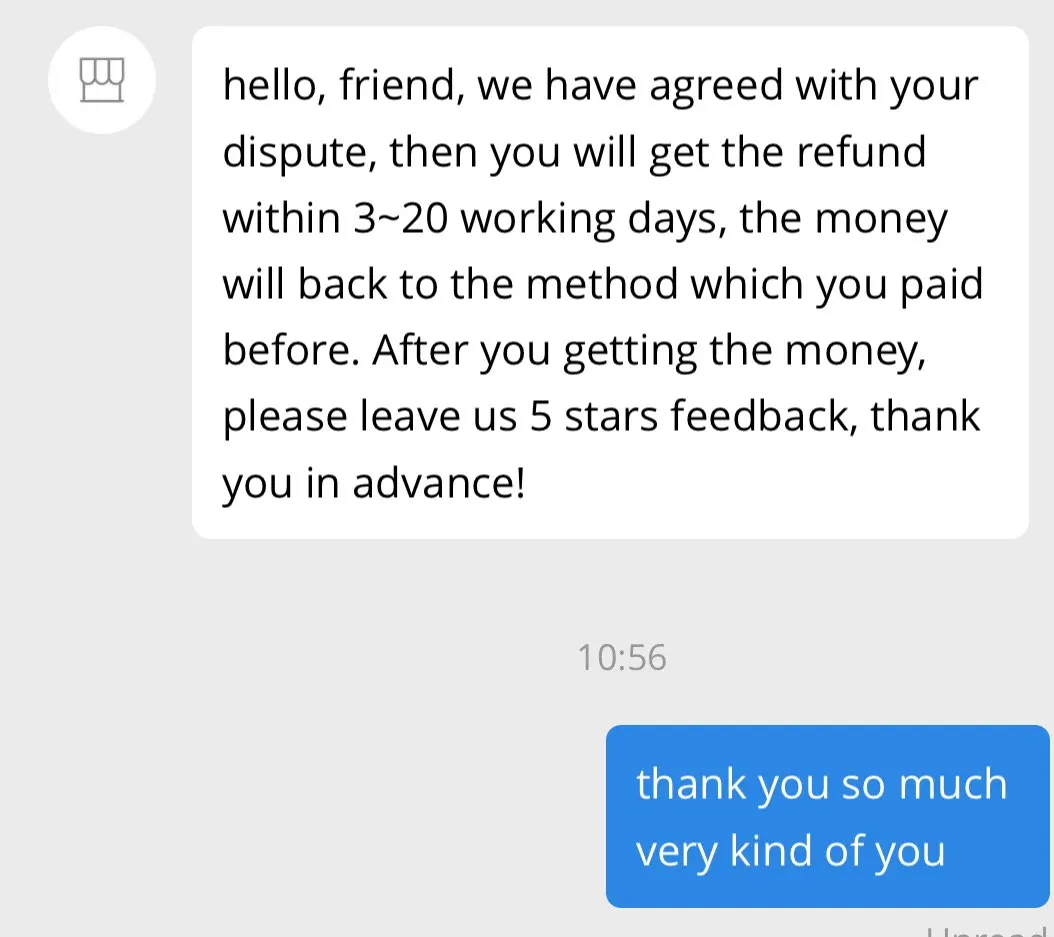Click 'very kind of you' in blue bubble
Viewport: 1054px width, 937px height.
click(x=790, y=852)
